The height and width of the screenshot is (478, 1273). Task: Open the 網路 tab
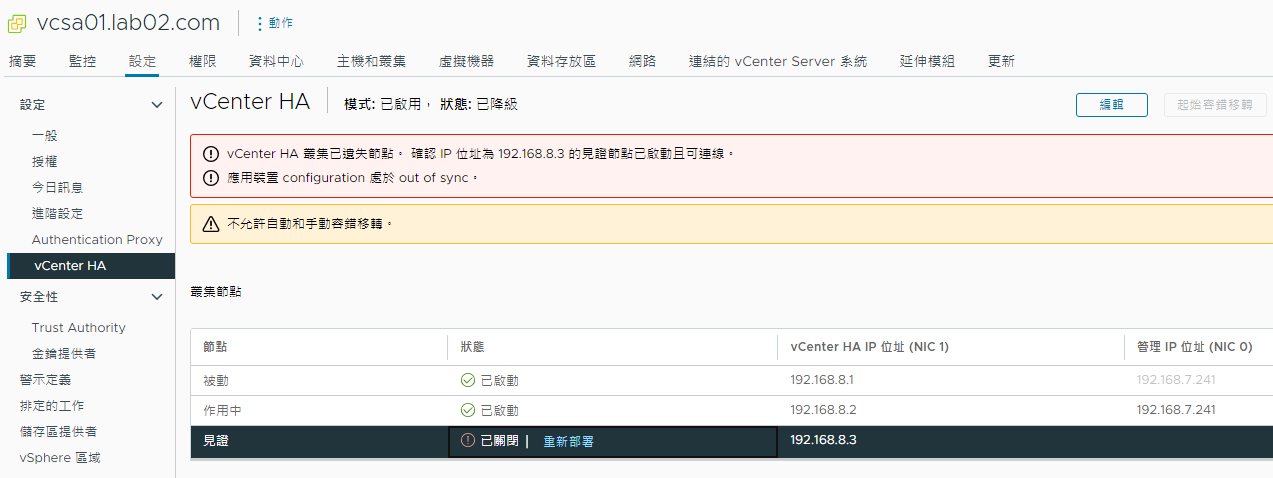pyautogui.click(x=643, y=61)
